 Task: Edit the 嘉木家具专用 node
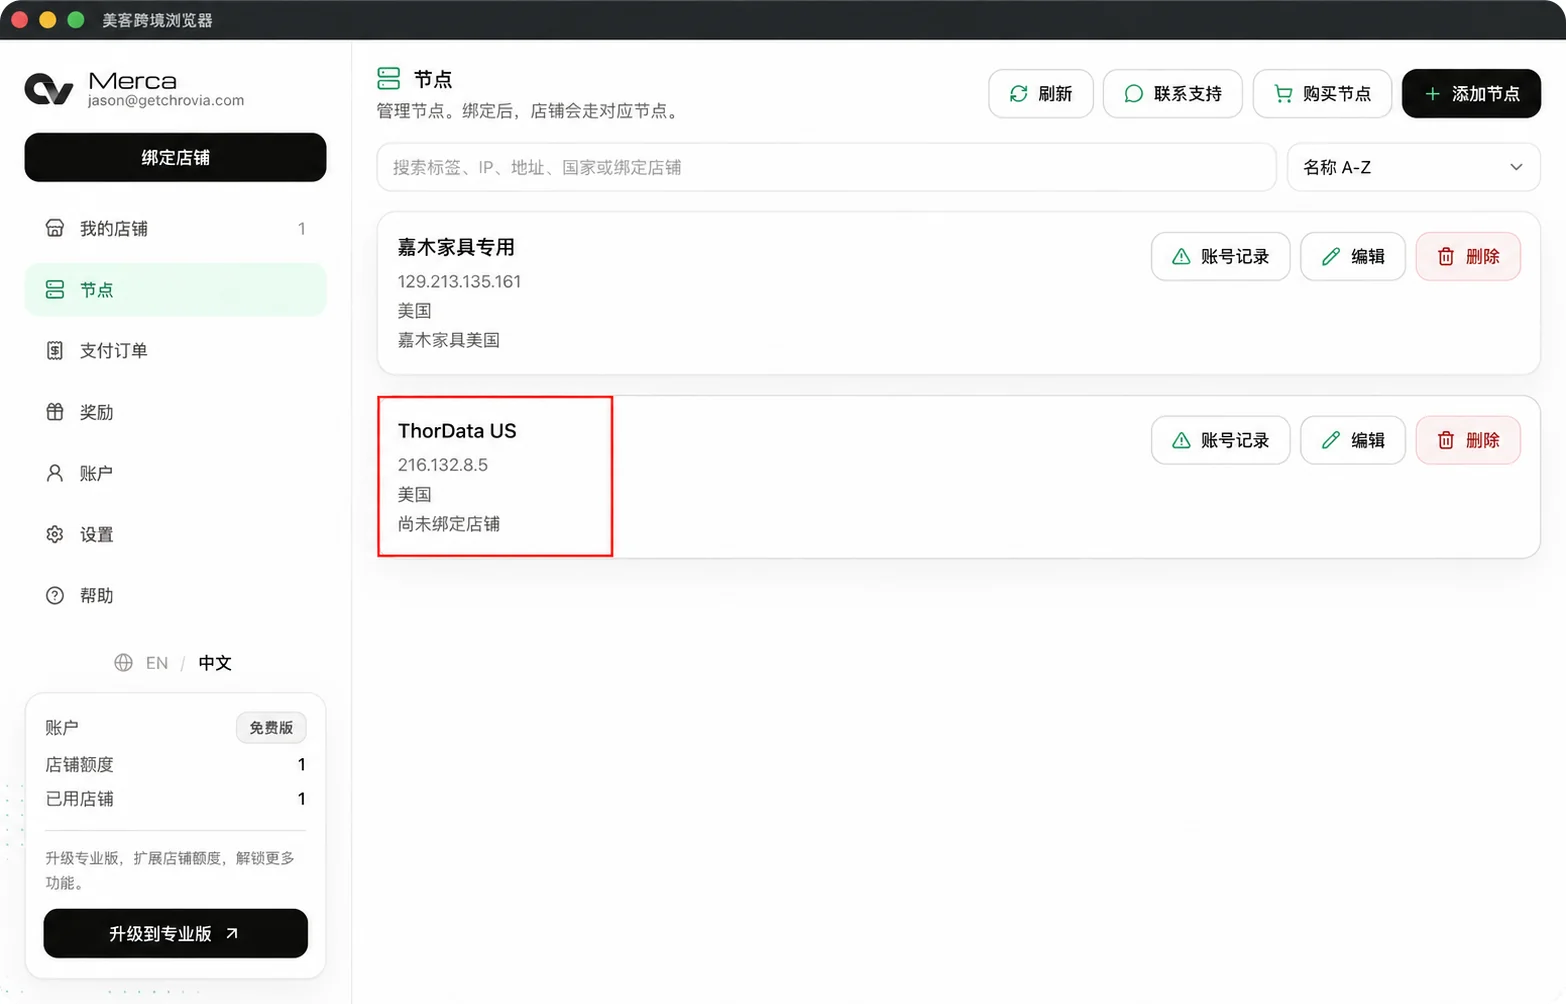tap(1352, 256)
